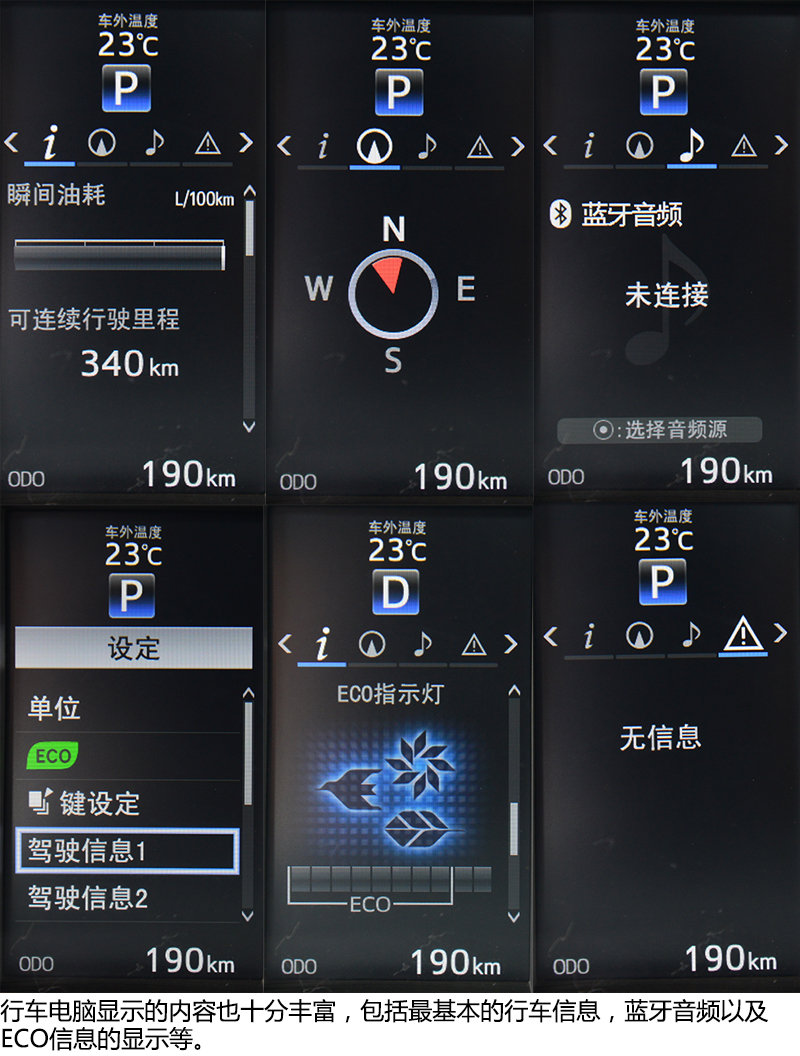Click the 选择音频源 button
Viewport: 800px width, 1056px height.
(x=659, y=430)
